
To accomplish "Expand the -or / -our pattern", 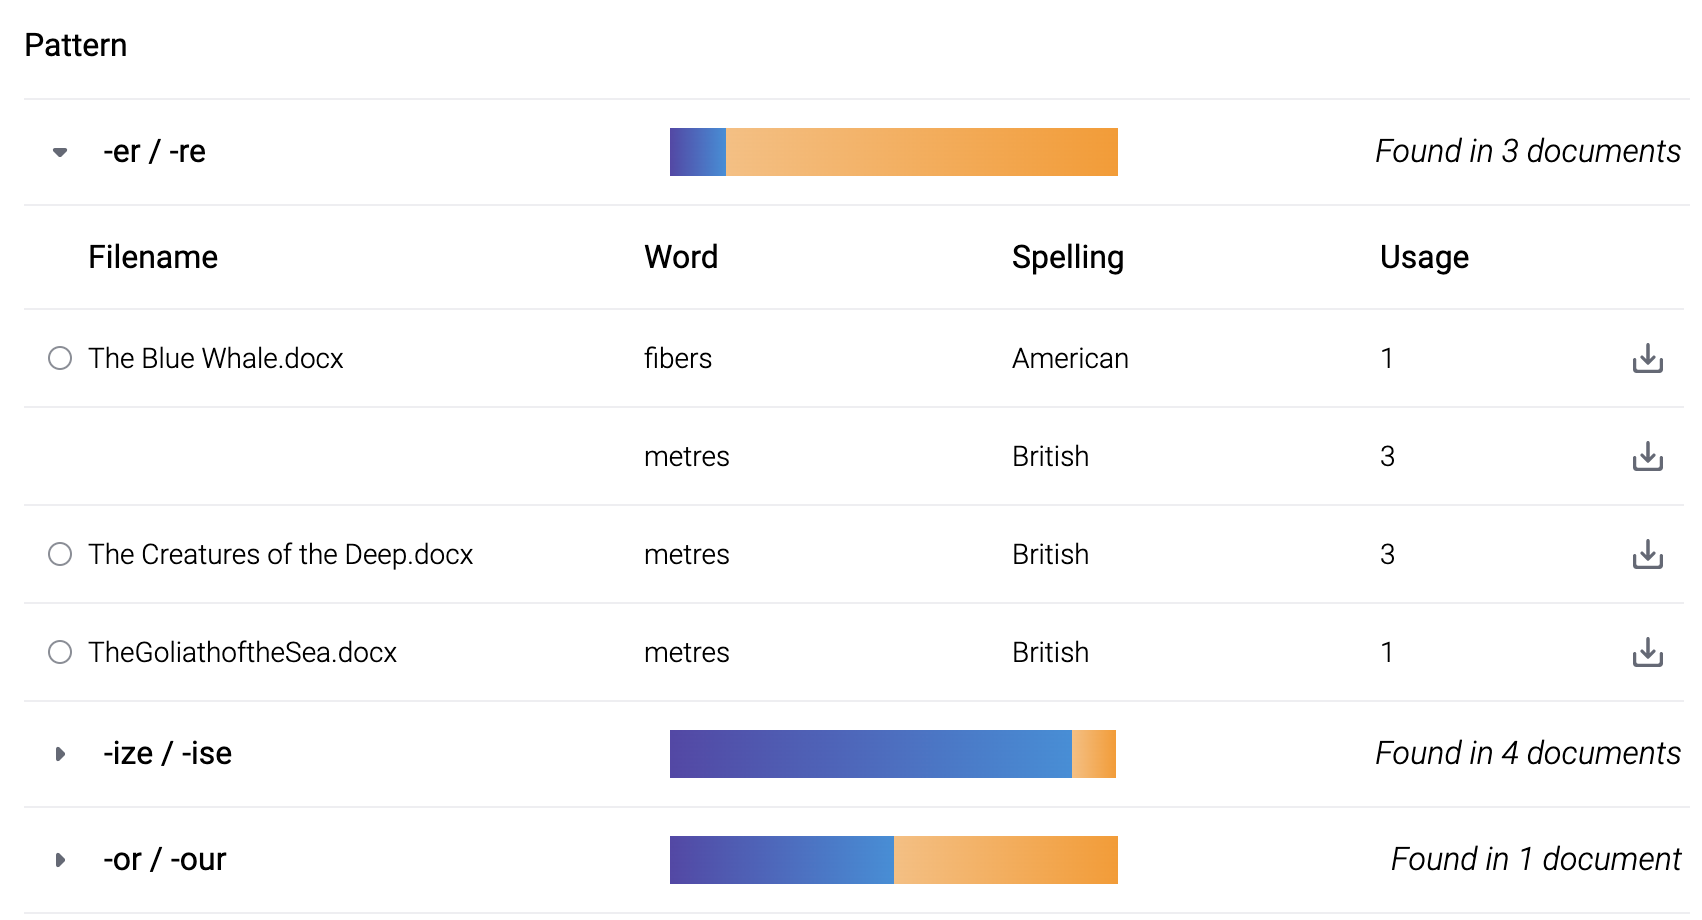I will (60, 860).
